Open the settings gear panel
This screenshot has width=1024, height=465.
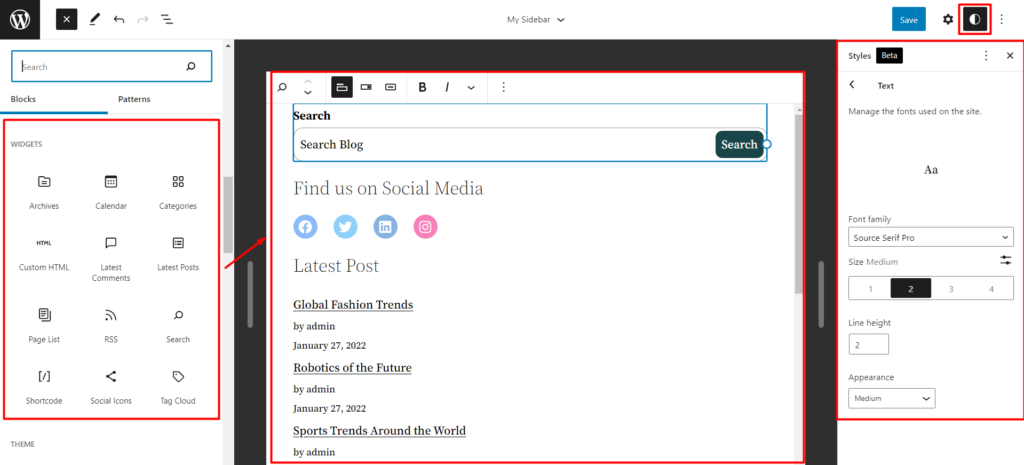click(x=948, y=19)
